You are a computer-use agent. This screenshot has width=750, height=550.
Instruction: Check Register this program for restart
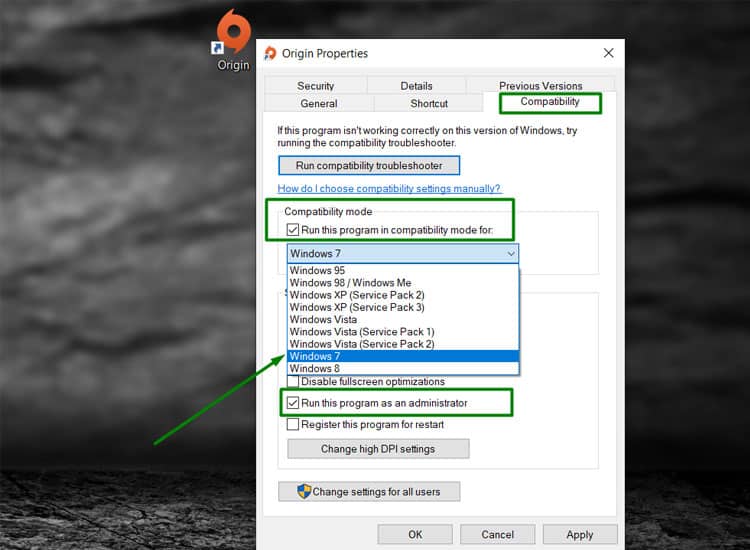click(293, 424)
